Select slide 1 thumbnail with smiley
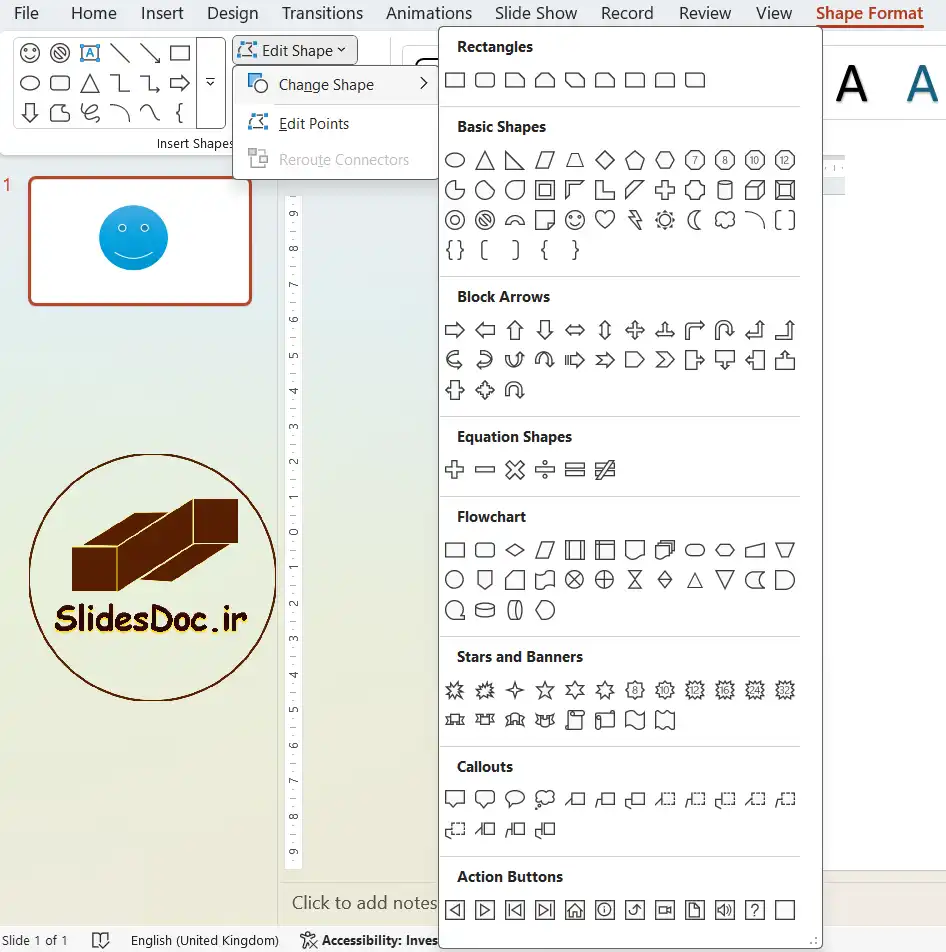The width and height of the screenshot is (946, 952). (x=139, y=240)
